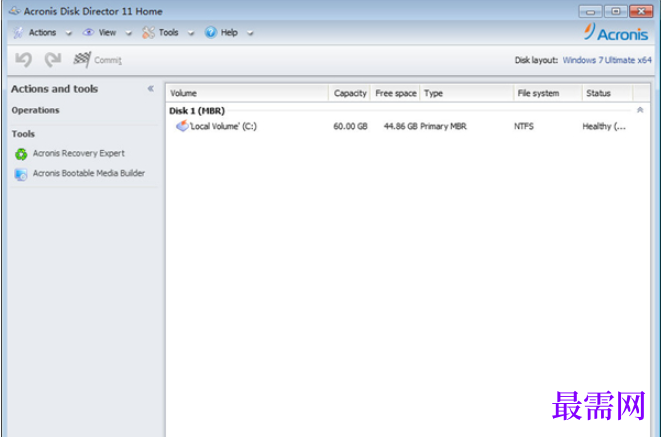Screen dimensions: 664x437
Task: Click the Redo arrow icon
Action: pyautogui.click(x=53, y=60)
